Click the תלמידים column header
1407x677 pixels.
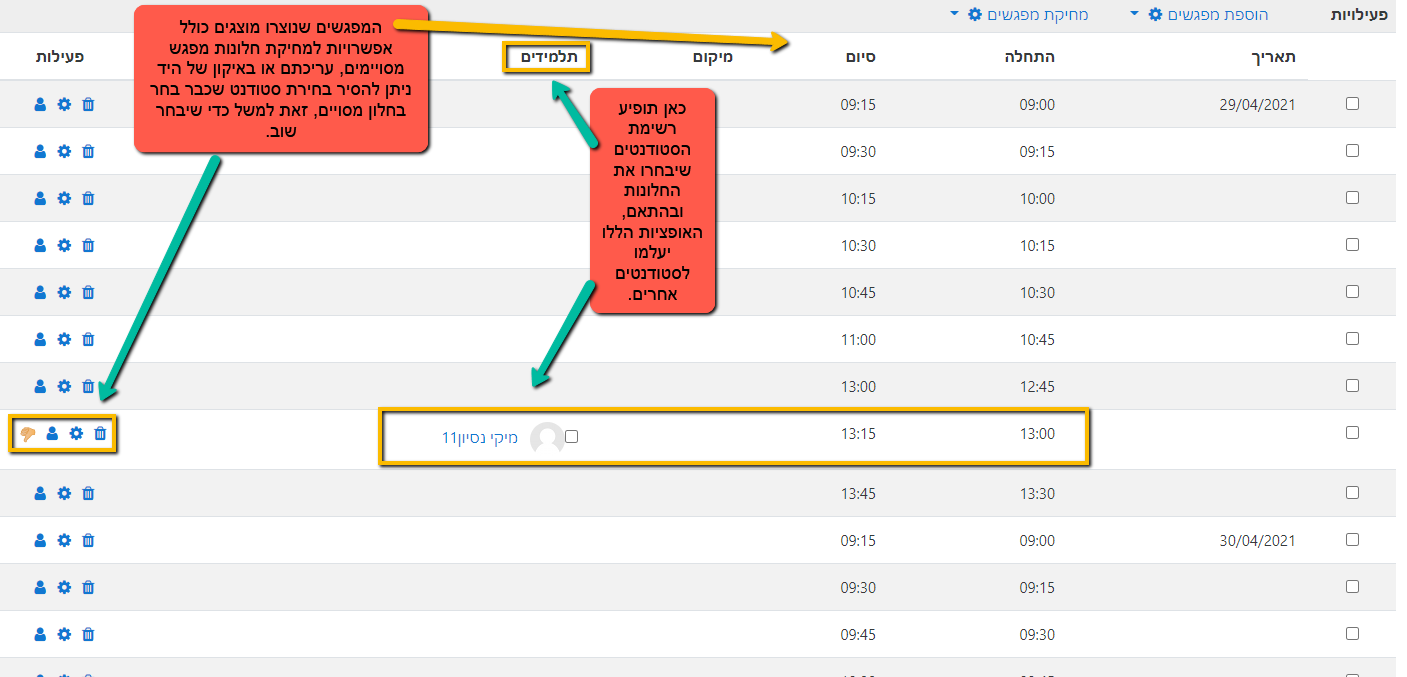(x=548, y=57)
